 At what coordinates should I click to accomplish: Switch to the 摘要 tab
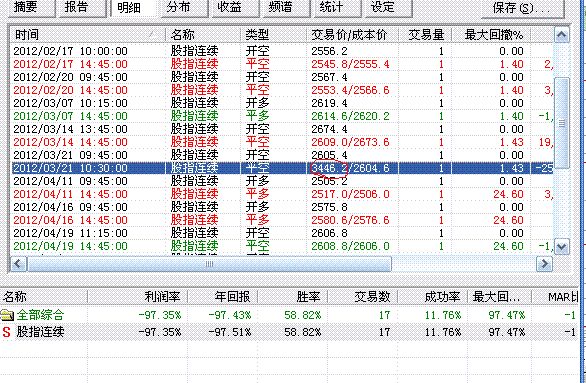pyautogui.click(x=31, y=8)
